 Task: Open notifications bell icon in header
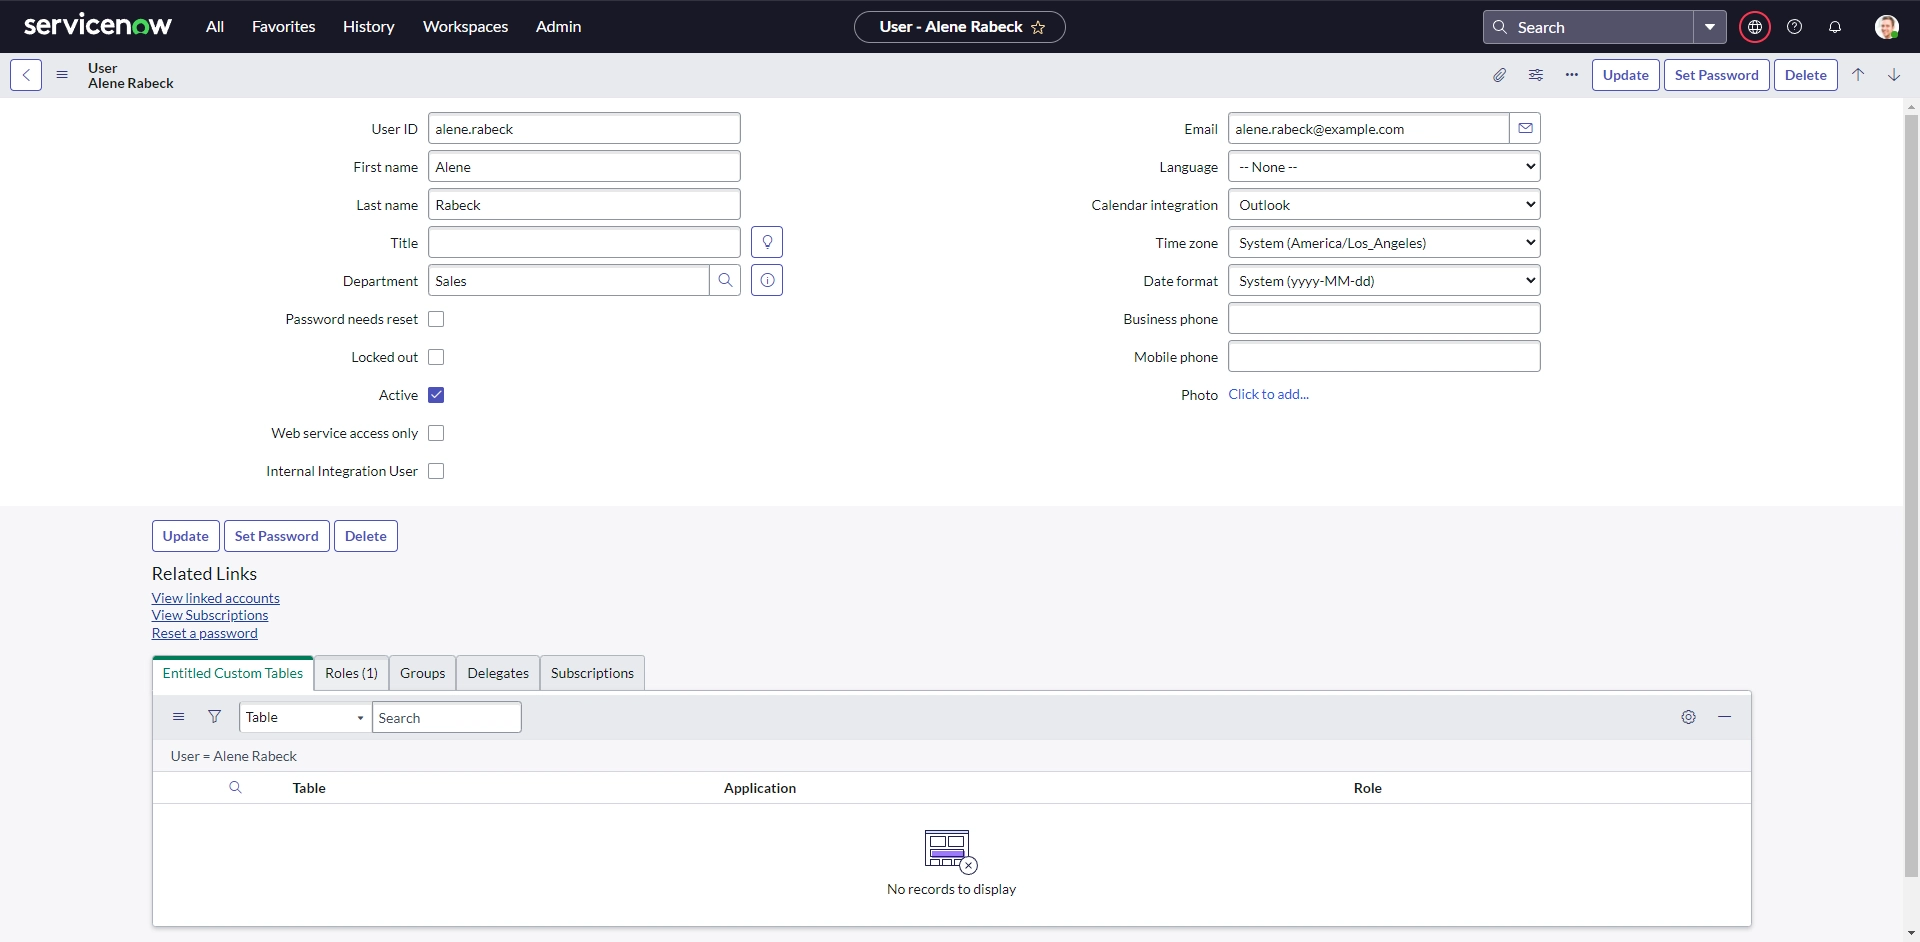pos(1834,27)
